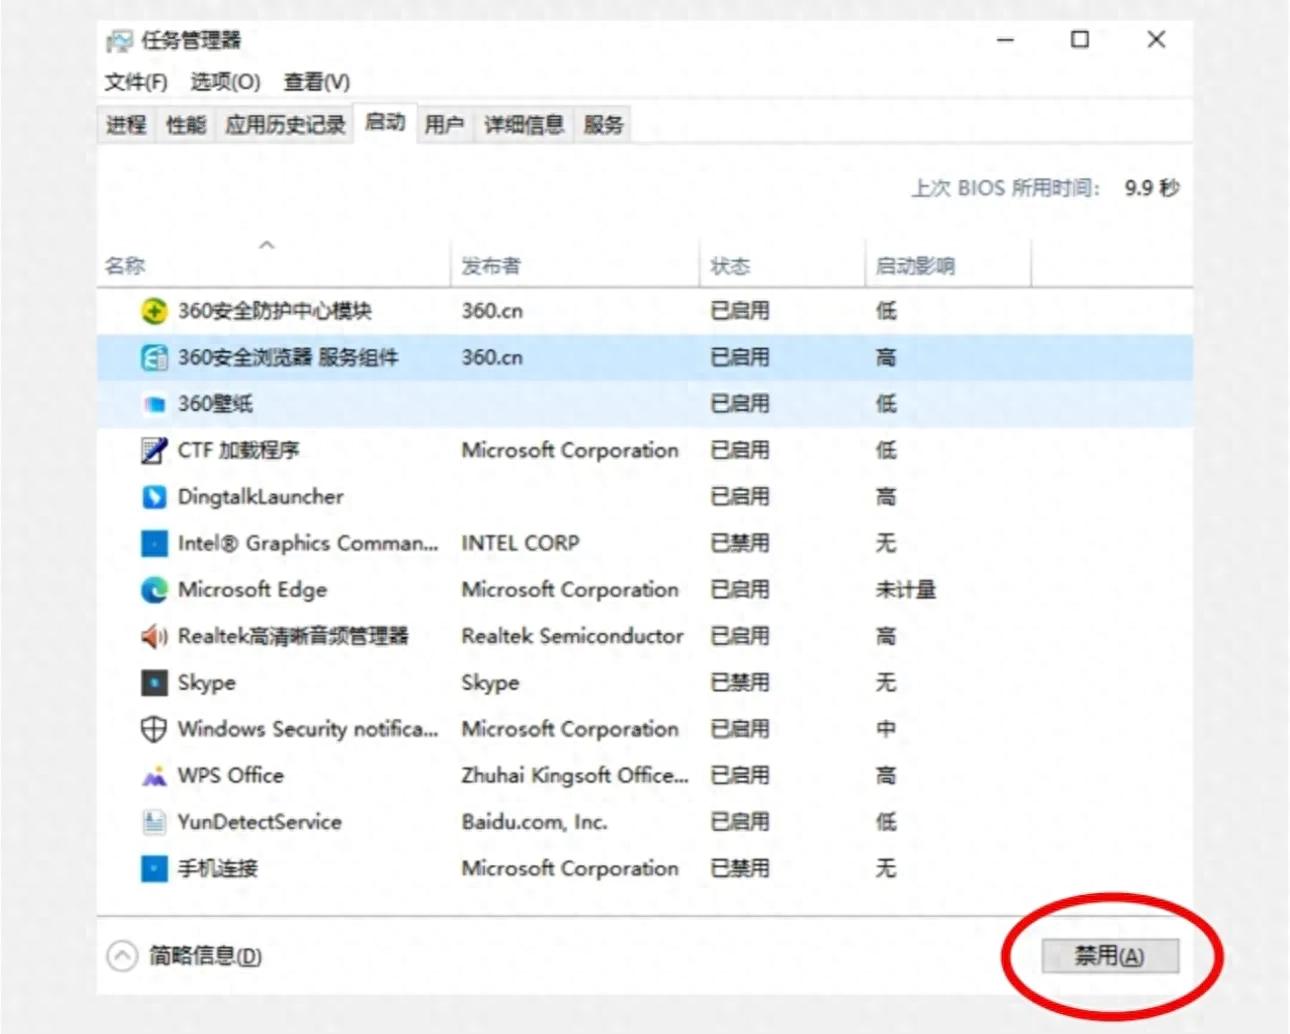
Task: Click the WPS Office icon
Action: pyautogui.click(x=153, y=776)
